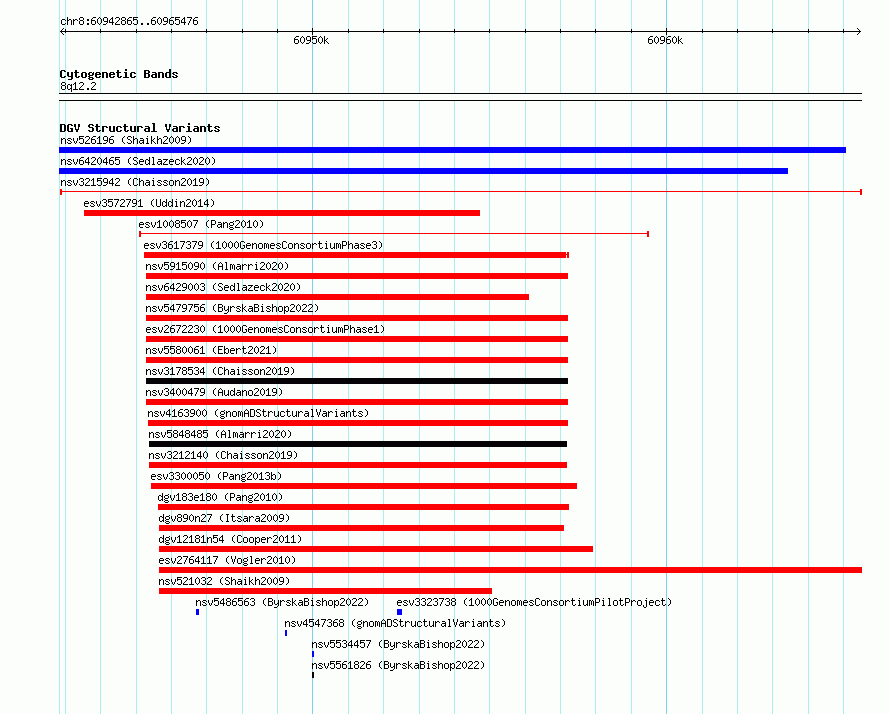Screen dimensions: 890x714
Task: Click the DGV Structural Variants track title
Action: [140, 128]
